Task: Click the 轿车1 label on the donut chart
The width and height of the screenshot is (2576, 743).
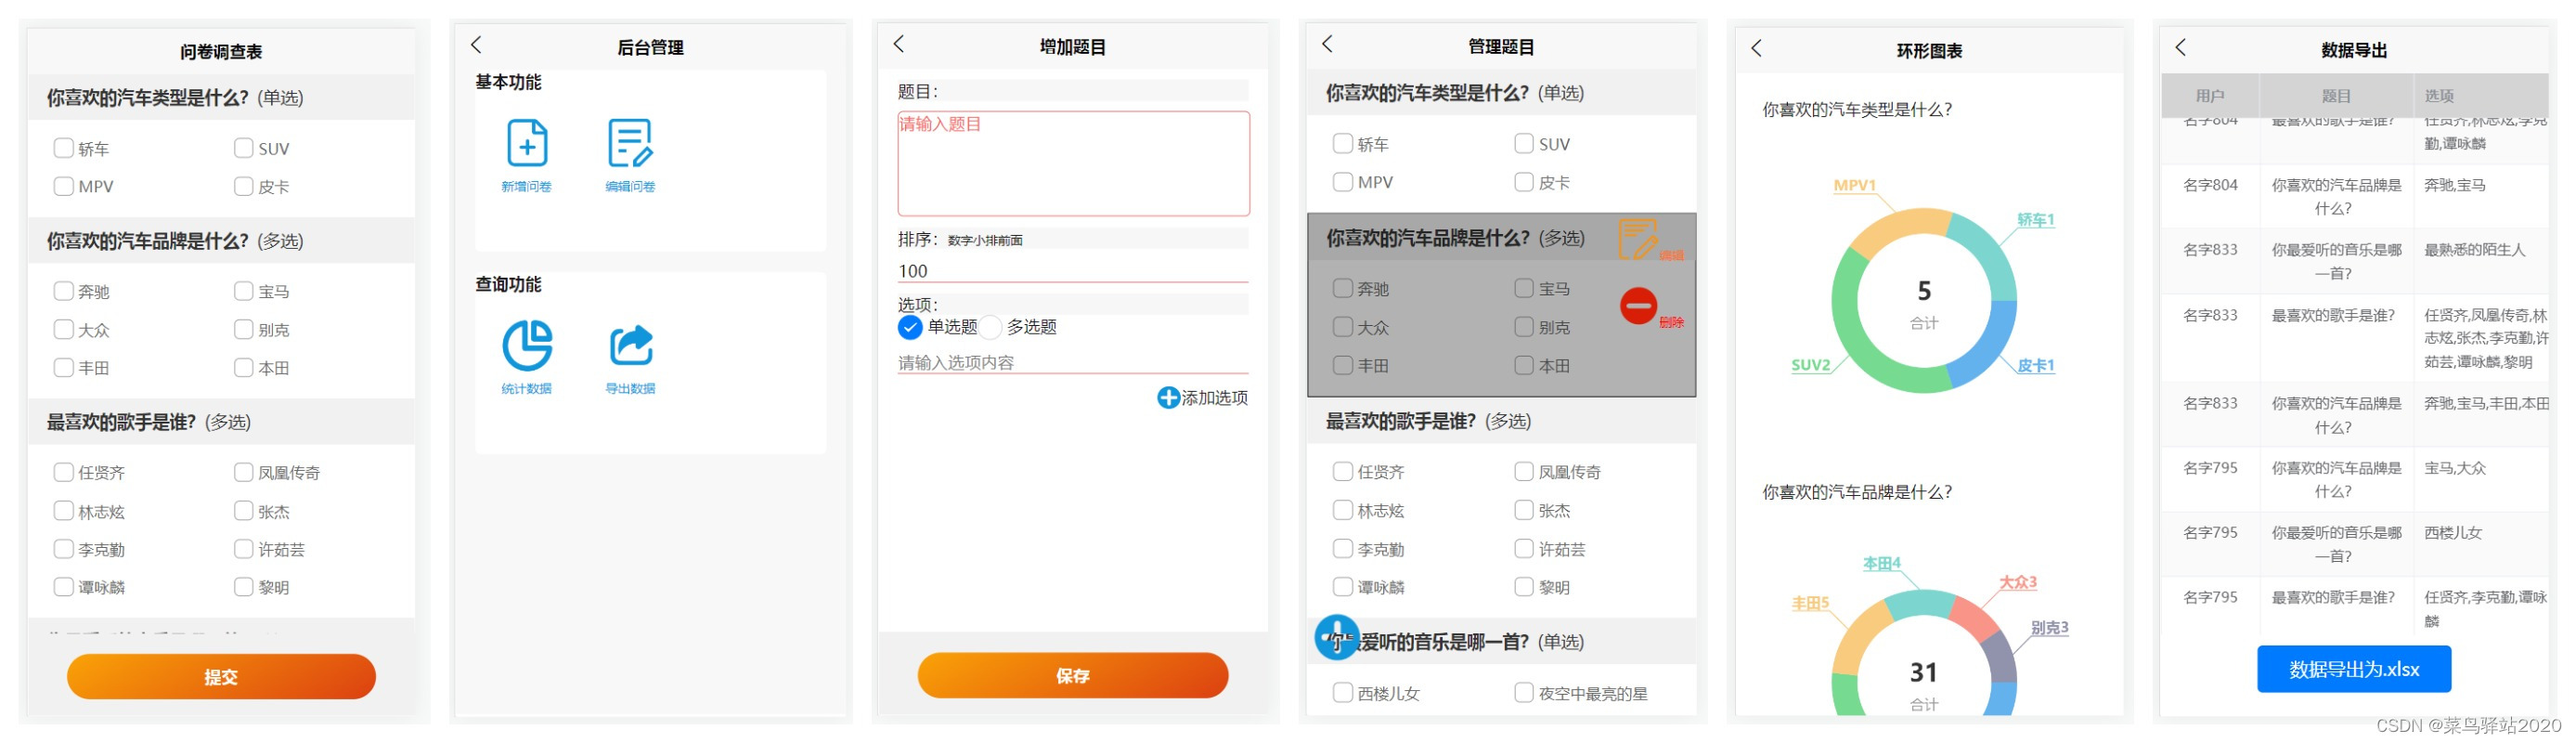Action: click(2035, 219)
